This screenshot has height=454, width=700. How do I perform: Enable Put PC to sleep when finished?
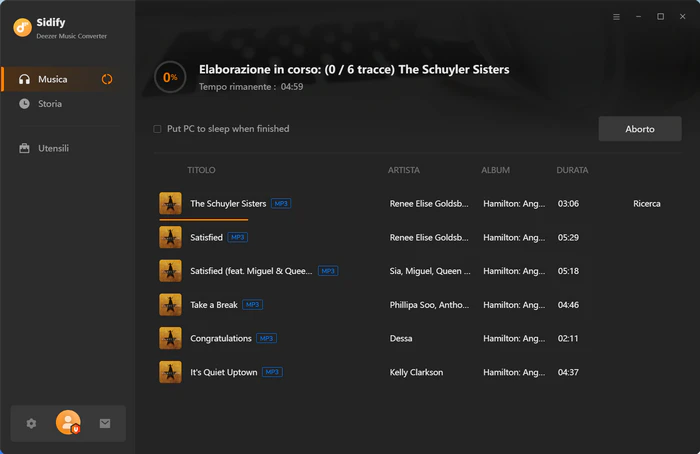coord(157,129)
